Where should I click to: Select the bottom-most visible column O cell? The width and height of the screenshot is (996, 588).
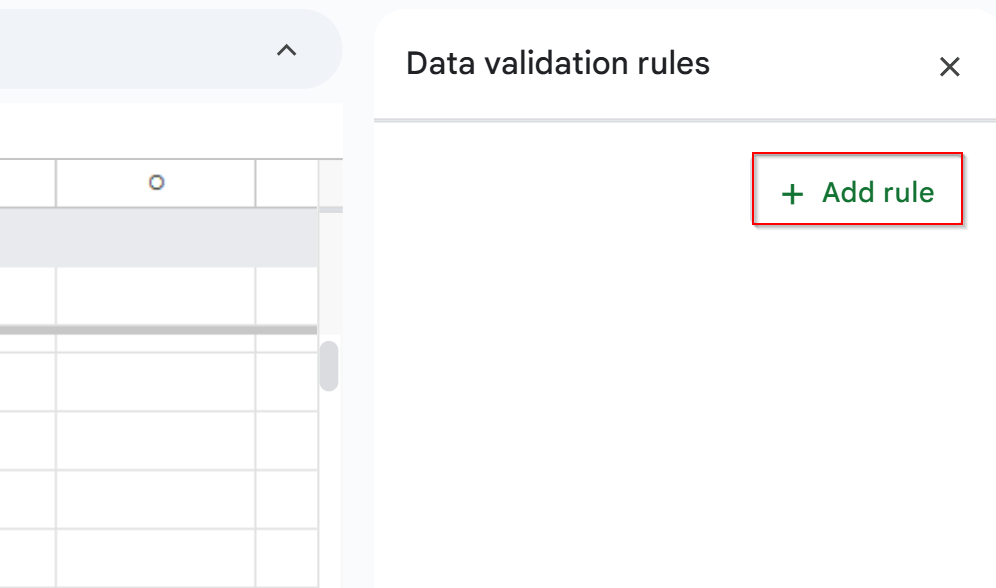[x=156, y=559]
